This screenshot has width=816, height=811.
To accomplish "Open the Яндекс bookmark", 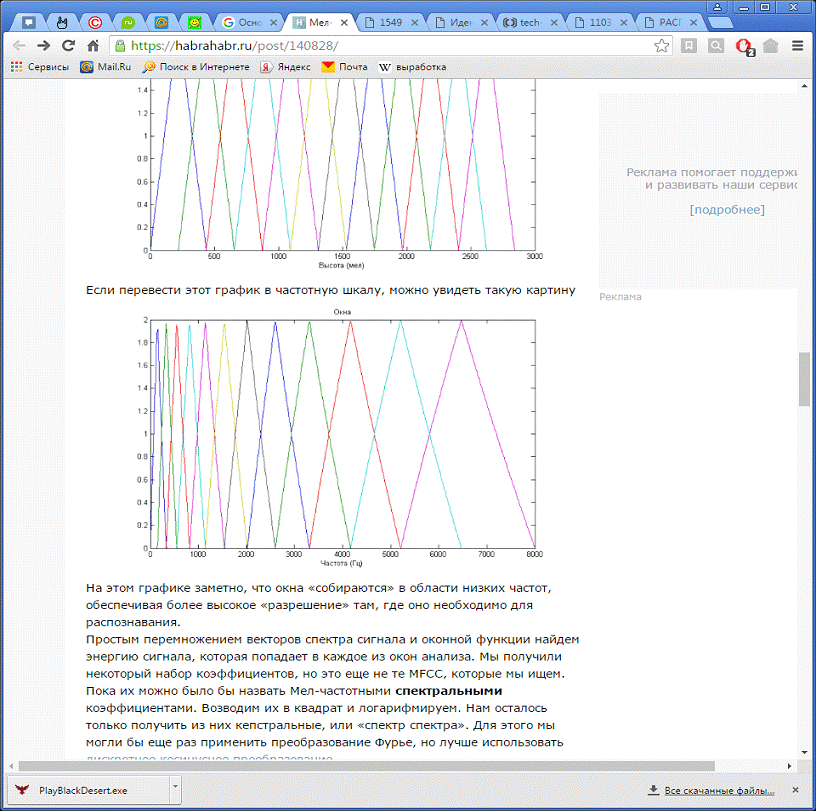I will pyautogui.click(x=285, y=67).
